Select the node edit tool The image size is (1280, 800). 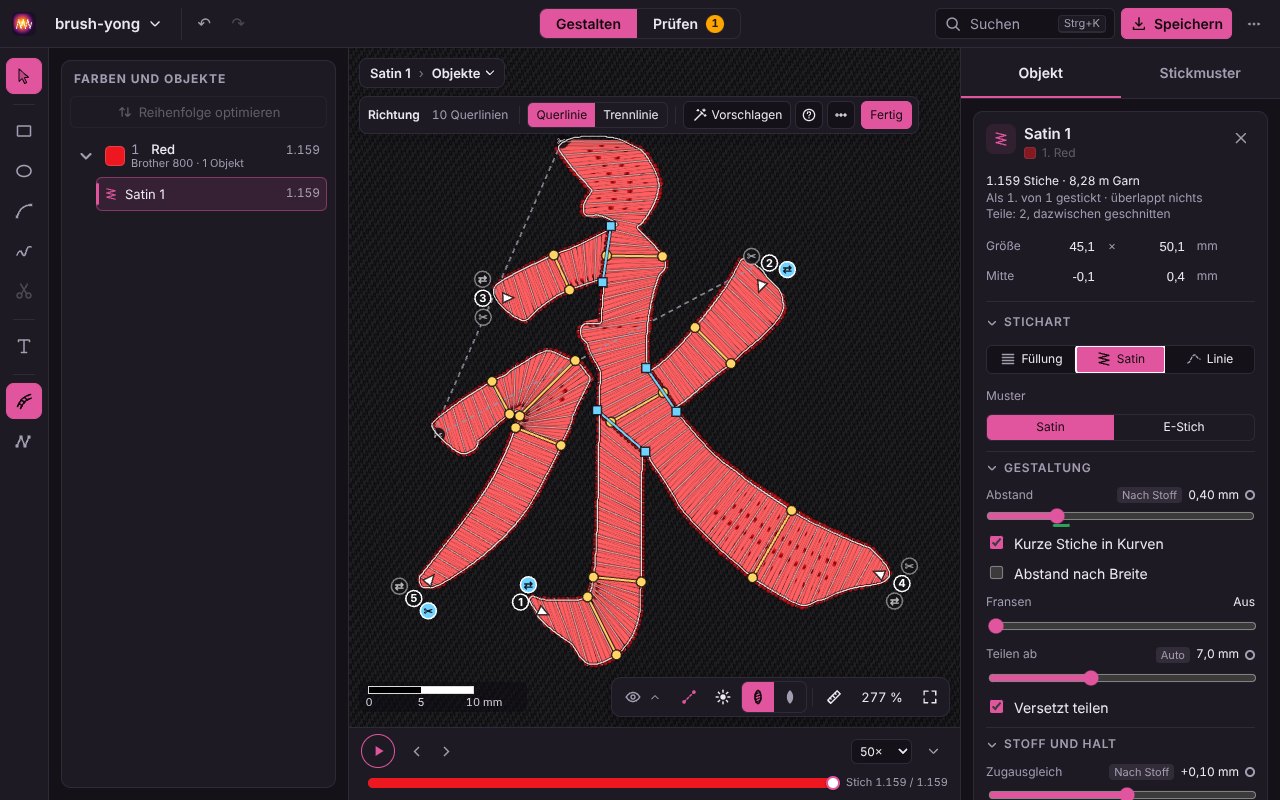[x=24, y=441]
